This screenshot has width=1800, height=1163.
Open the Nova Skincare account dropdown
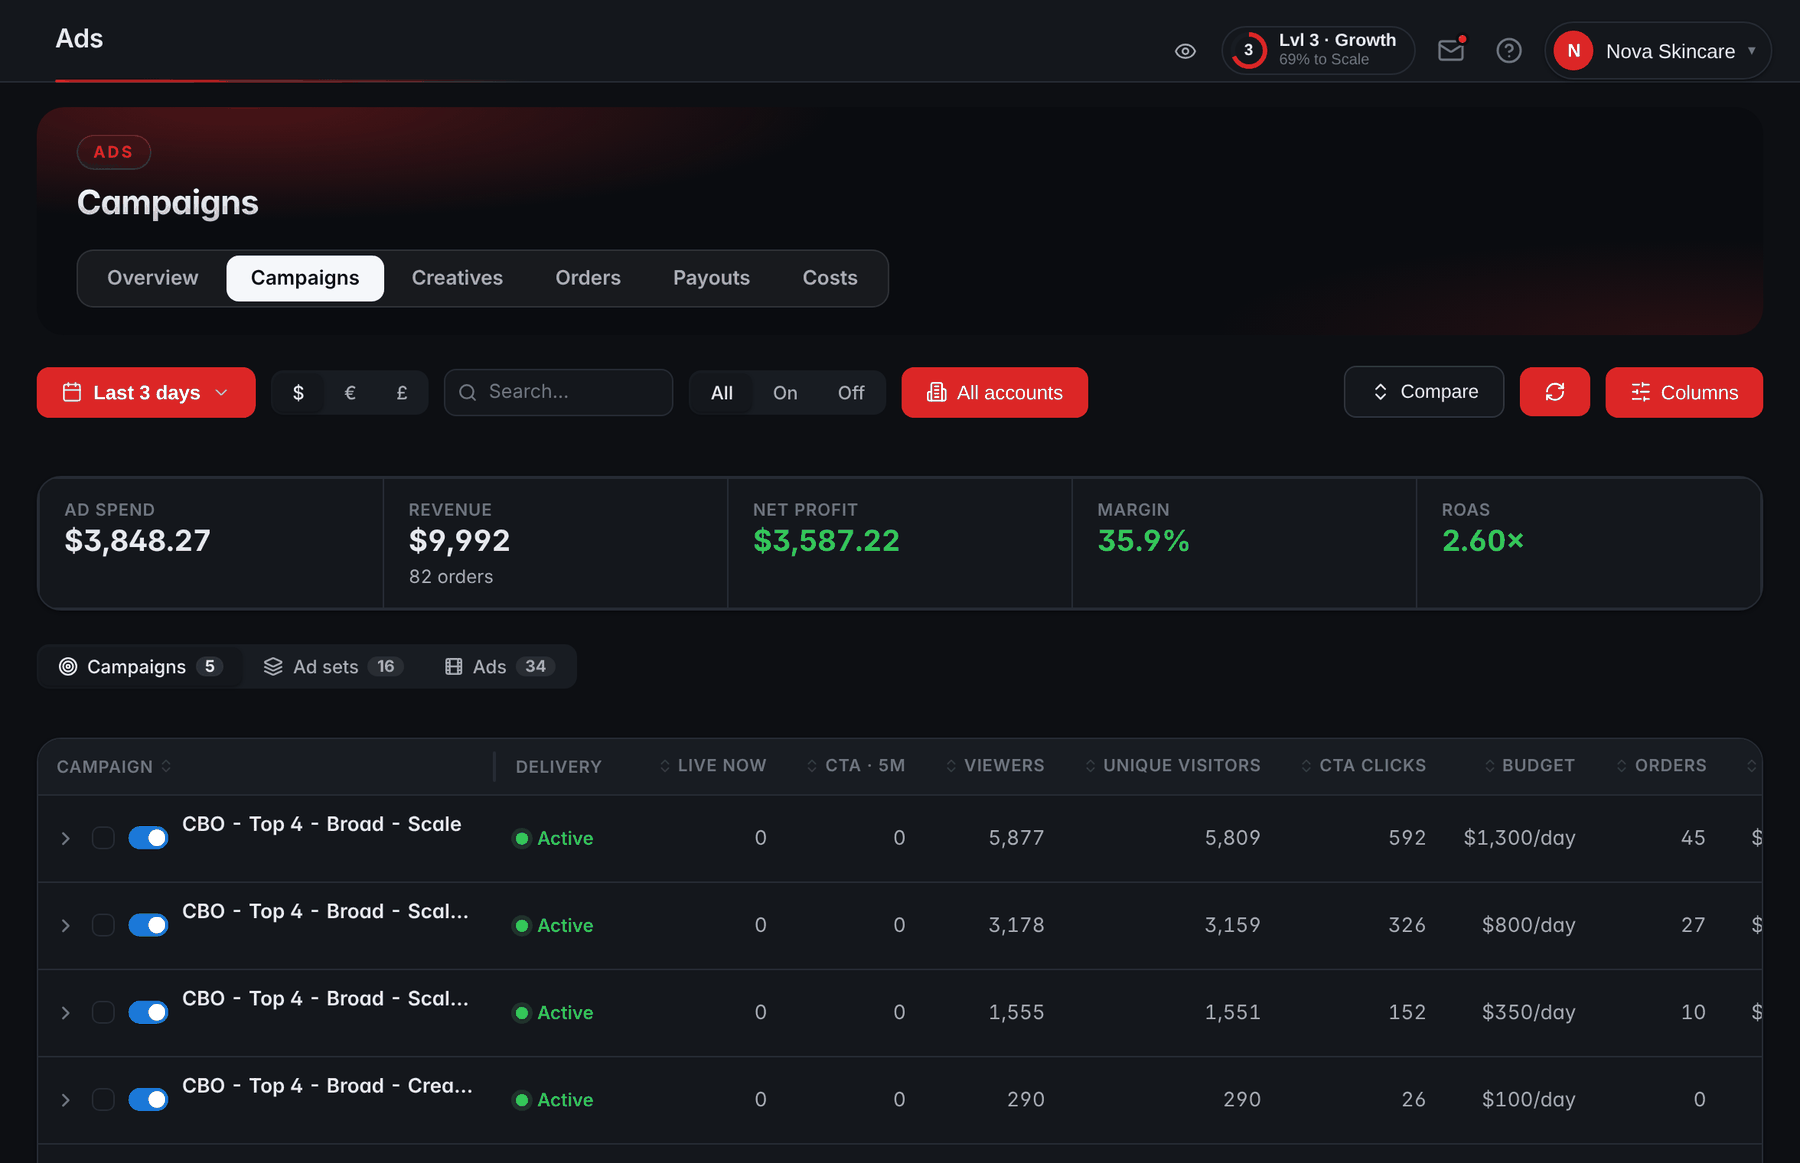point(1658,51)
